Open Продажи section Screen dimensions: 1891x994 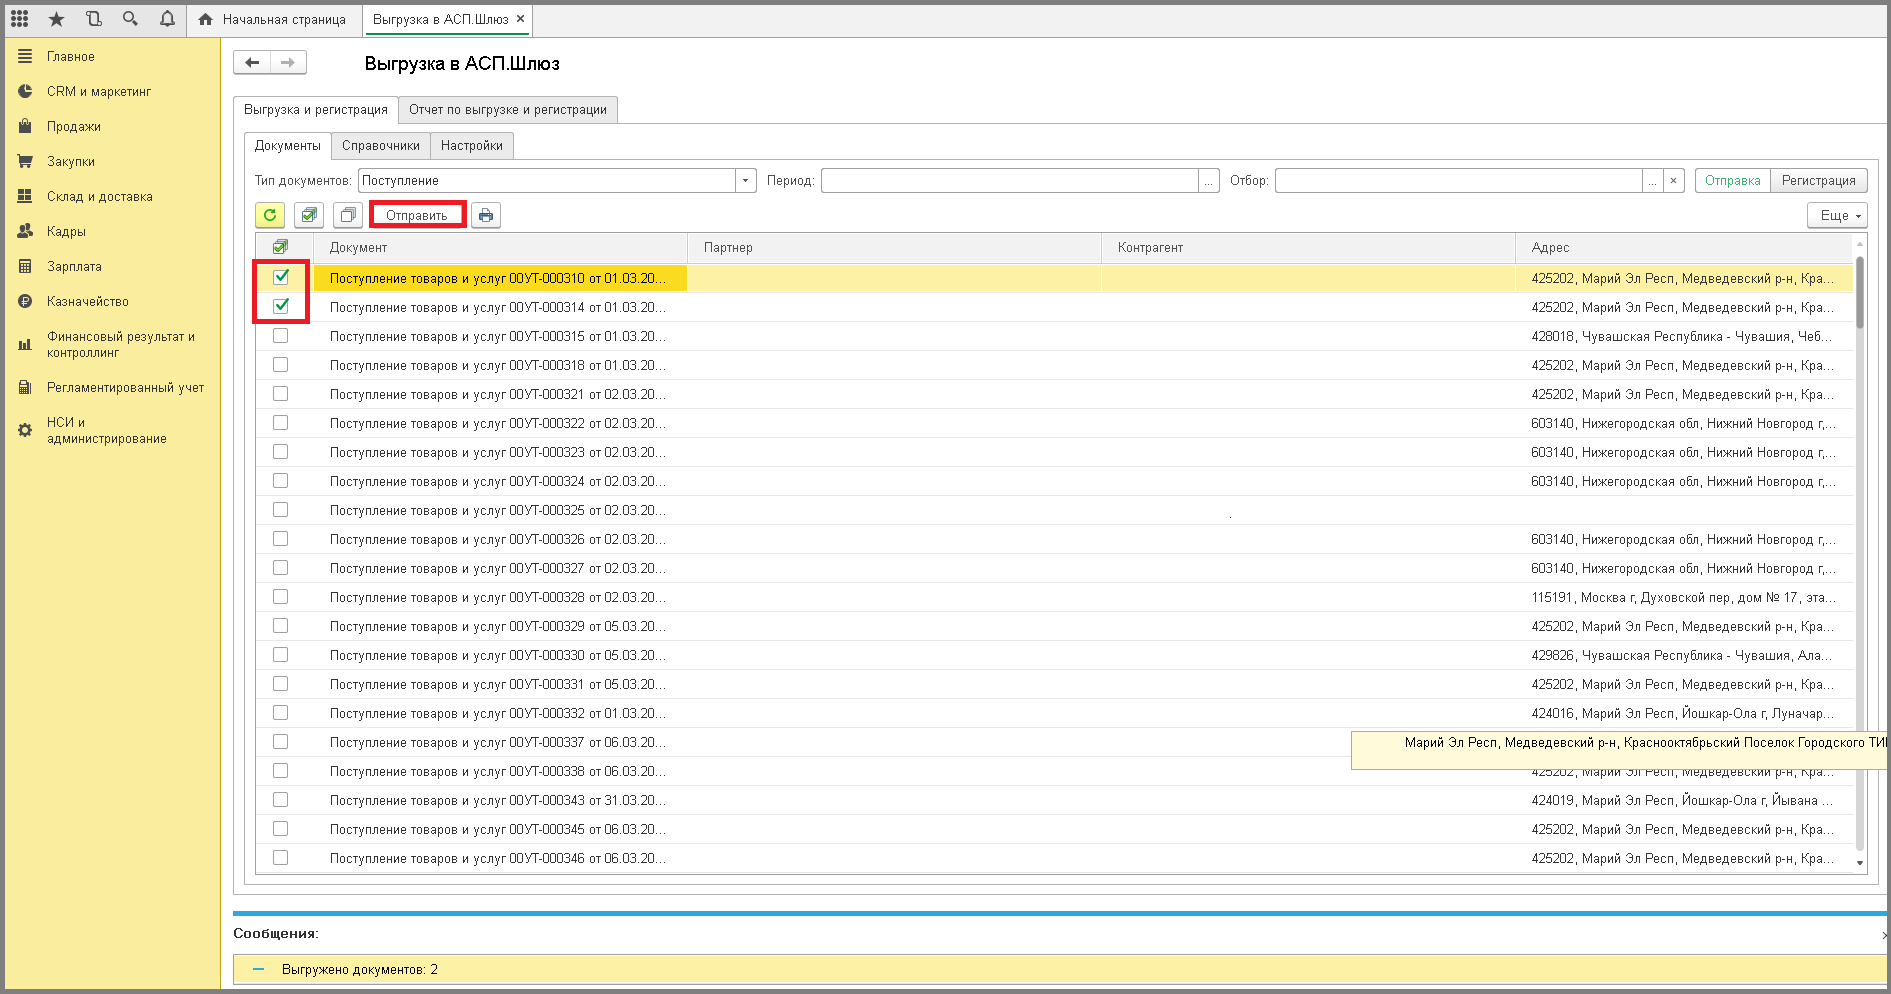tap(74, 127)
